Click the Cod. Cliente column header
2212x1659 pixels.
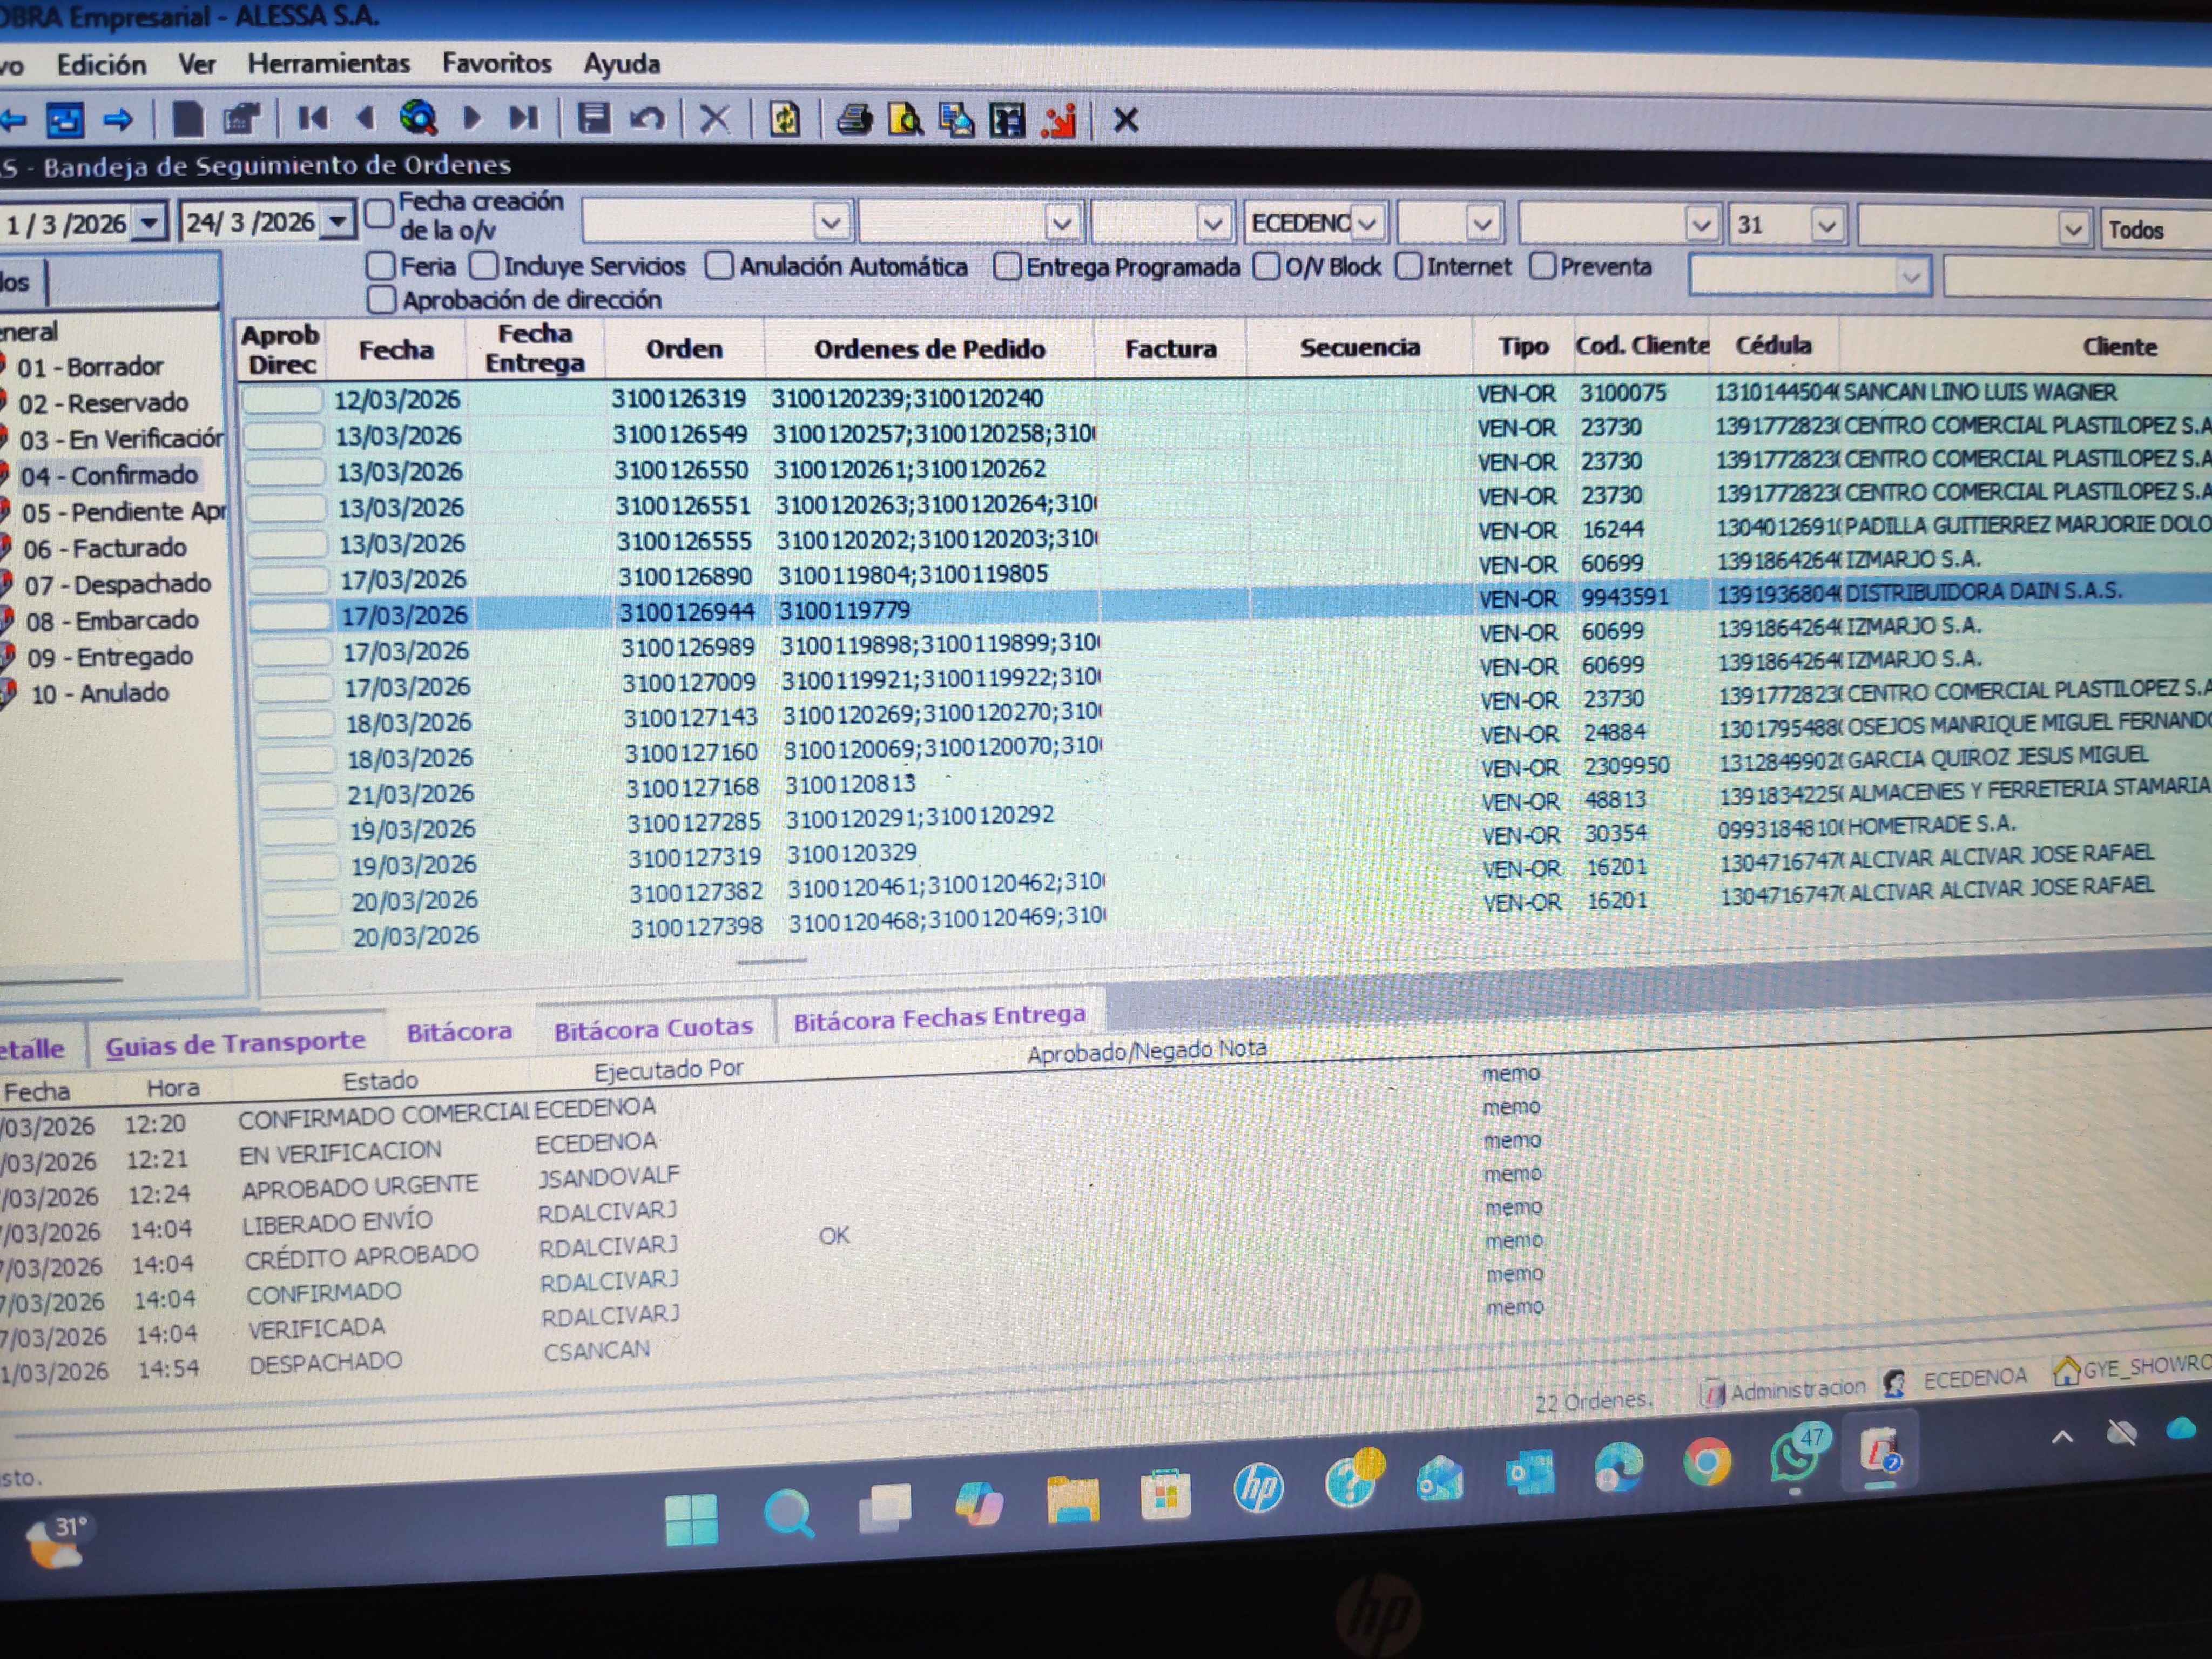pyautogui.click(x=1642, y=346)
